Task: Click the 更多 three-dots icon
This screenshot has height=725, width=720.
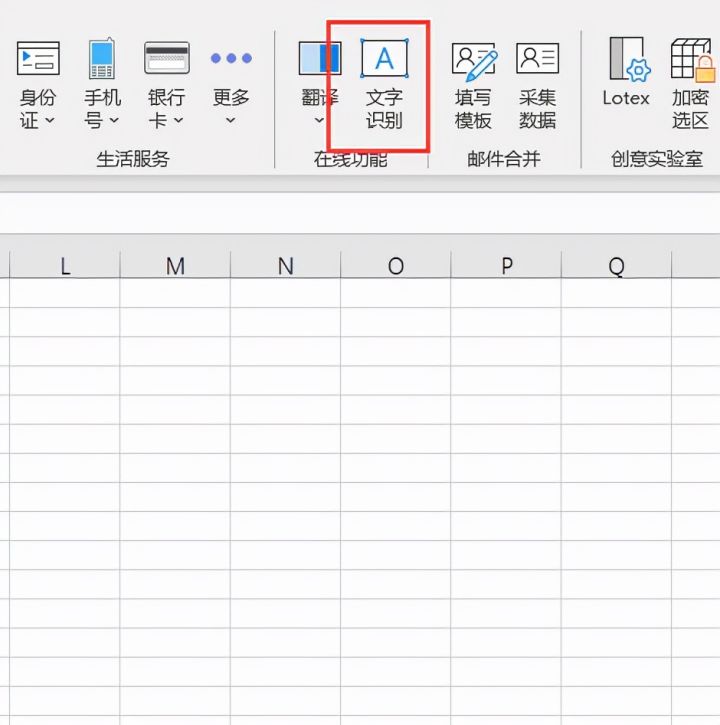Action: (231, 58)
